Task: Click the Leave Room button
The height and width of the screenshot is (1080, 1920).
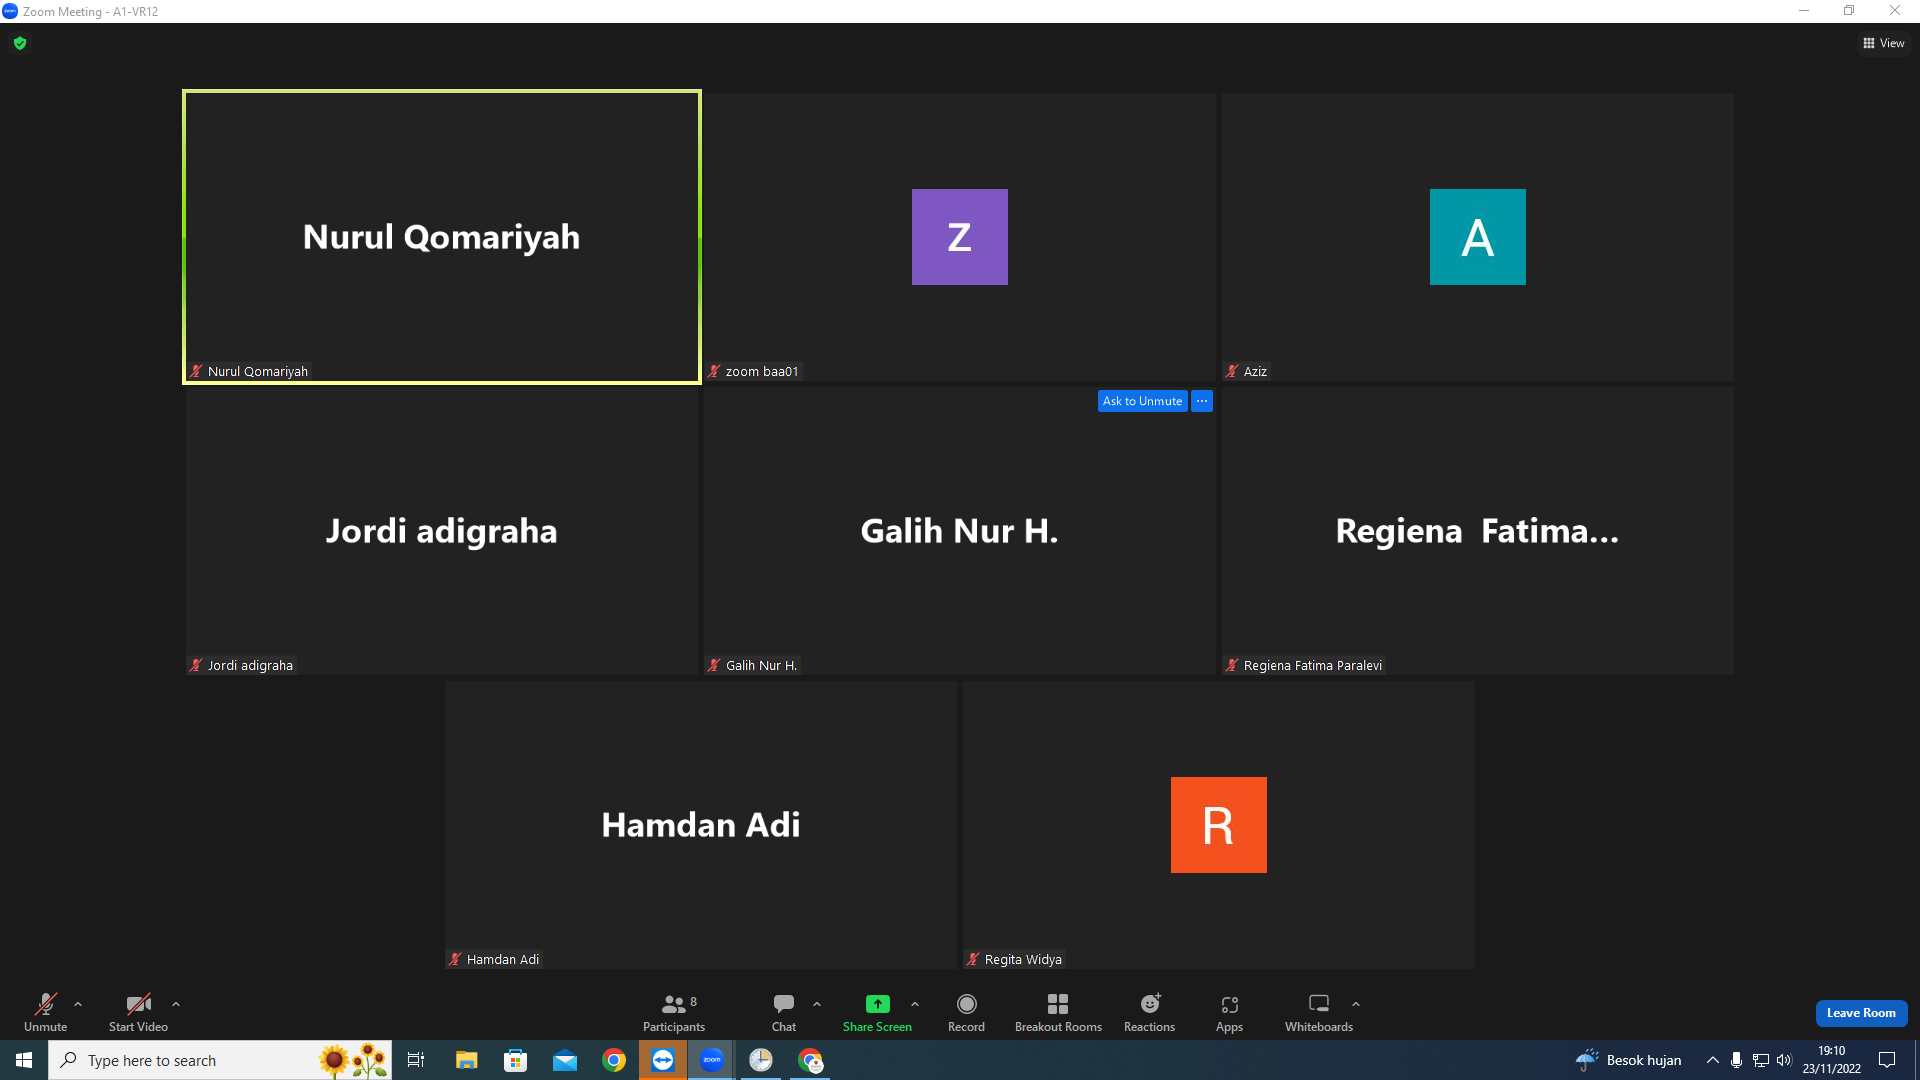Action: (1861, 1013)
